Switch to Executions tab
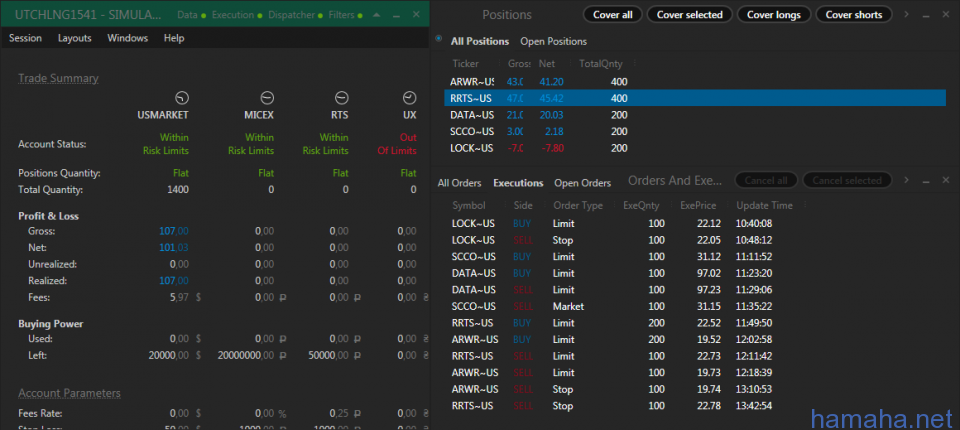Viewport: 960px width, 430px height. (x=518, y=183)
